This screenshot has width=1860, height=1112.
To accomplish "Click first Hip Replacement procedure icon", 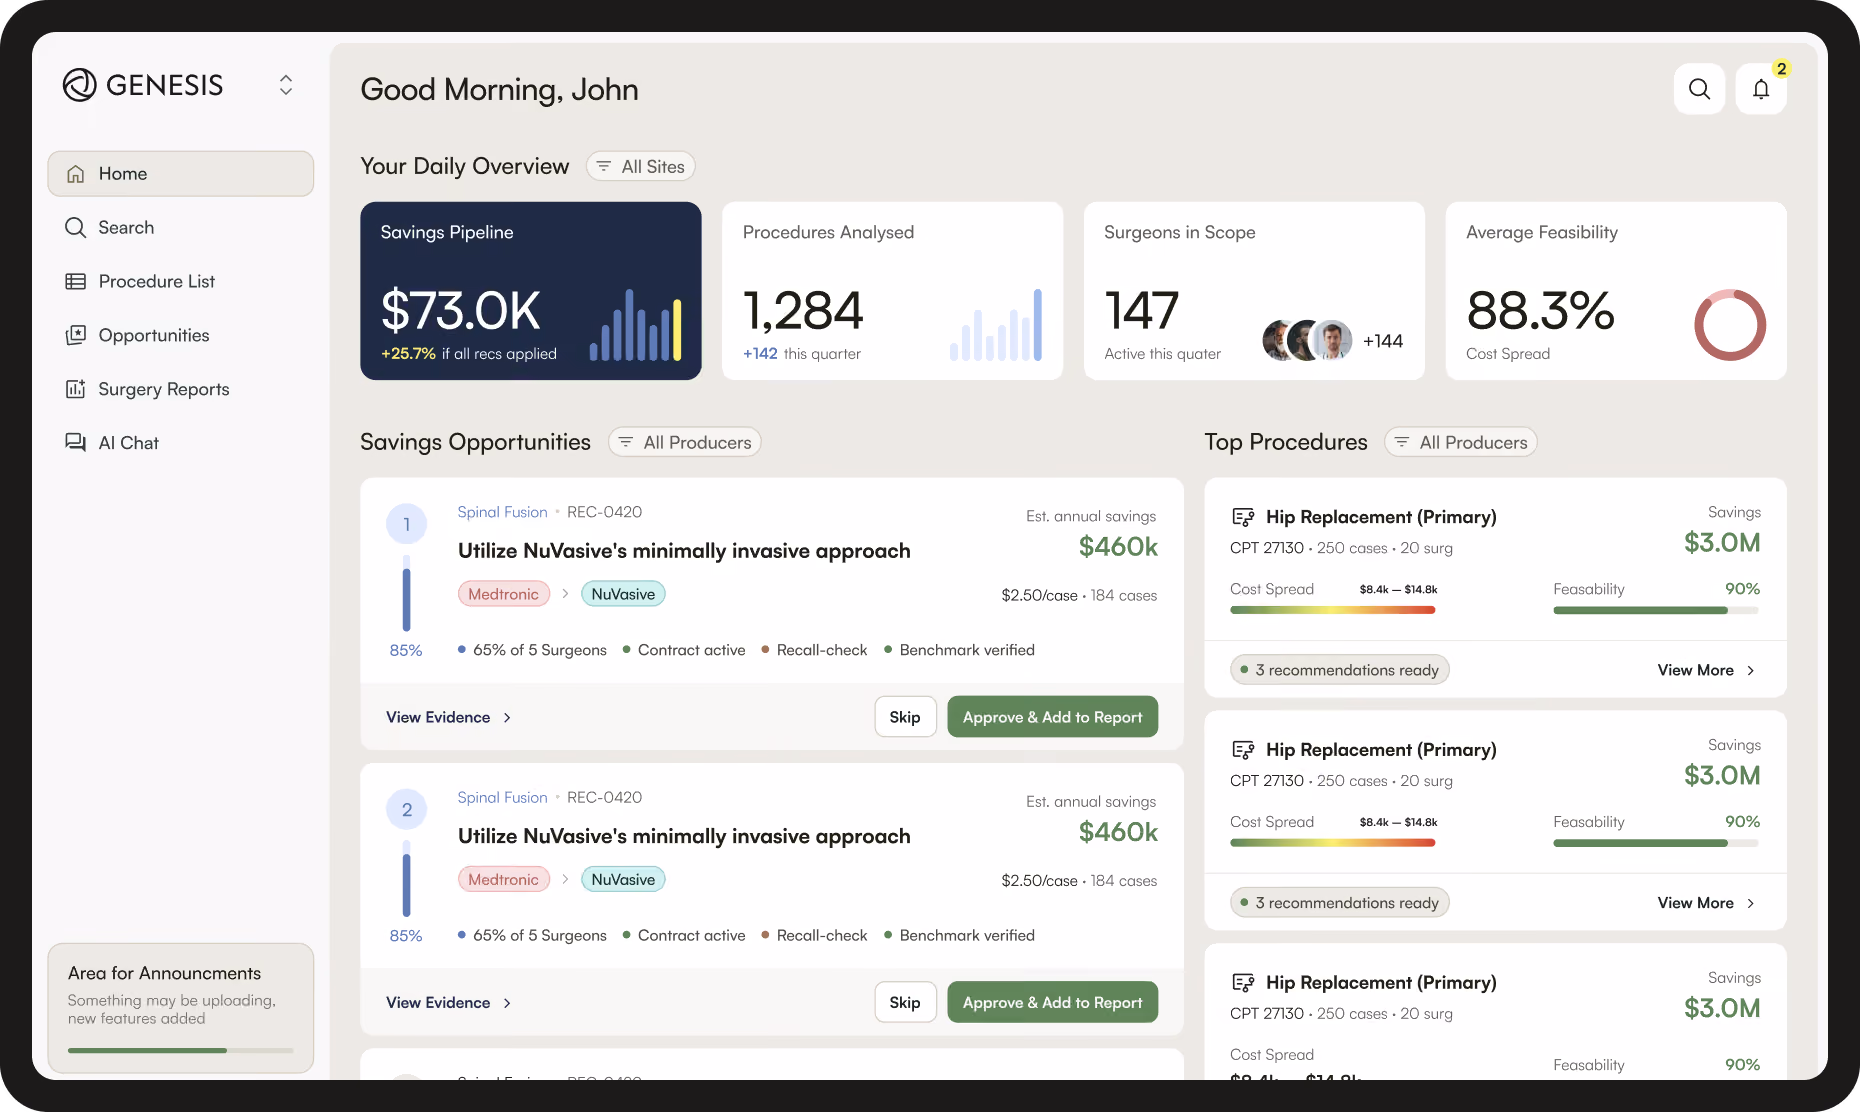I will click(x=1243, y=517).
